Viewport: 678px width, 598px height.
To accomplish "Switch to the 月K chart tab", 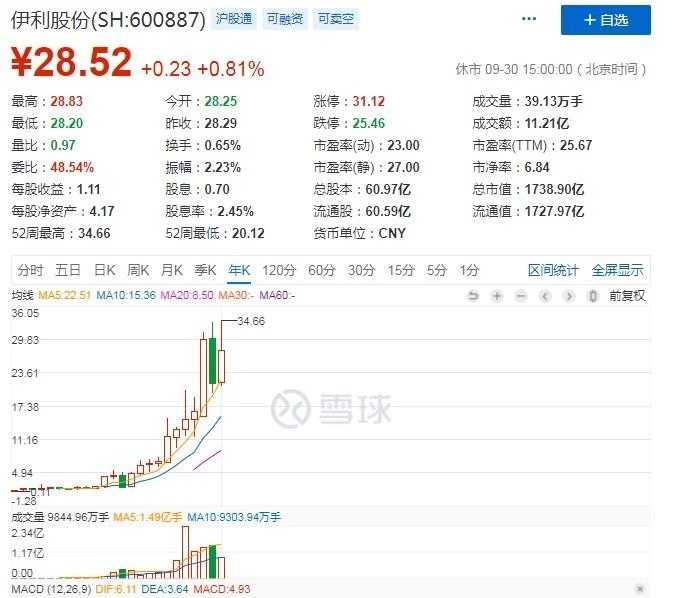I will pos(172,271).
